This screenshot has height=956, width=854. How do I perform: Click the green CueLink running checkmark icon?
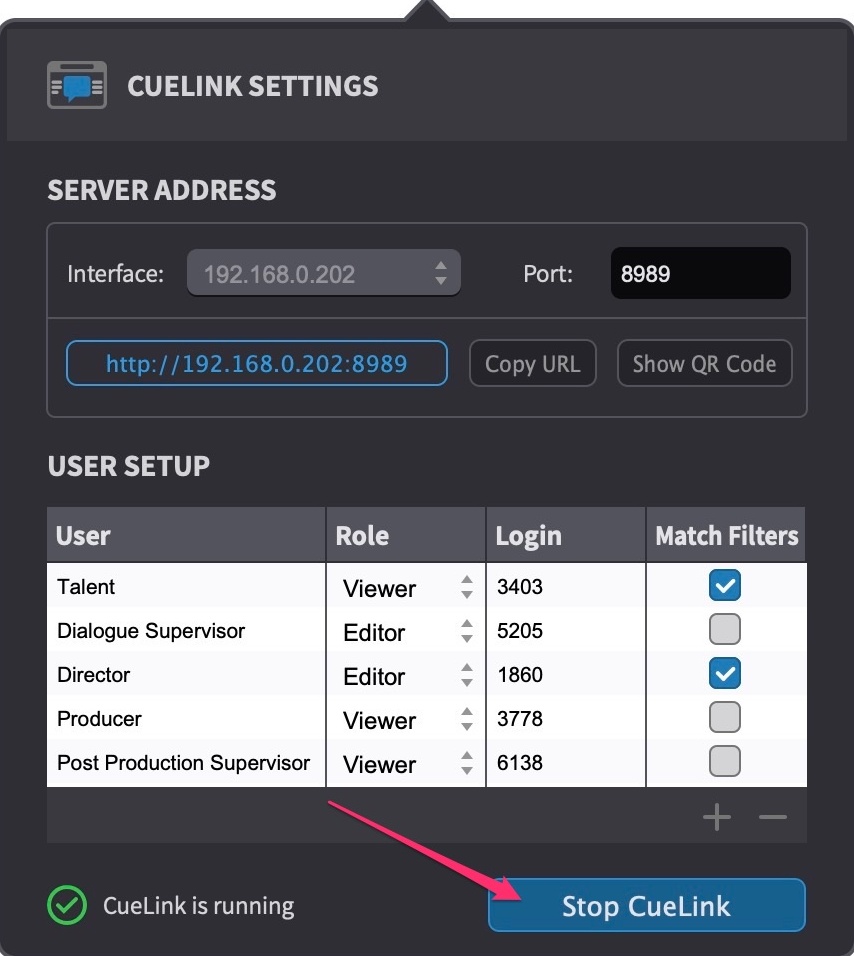point(67,905)
